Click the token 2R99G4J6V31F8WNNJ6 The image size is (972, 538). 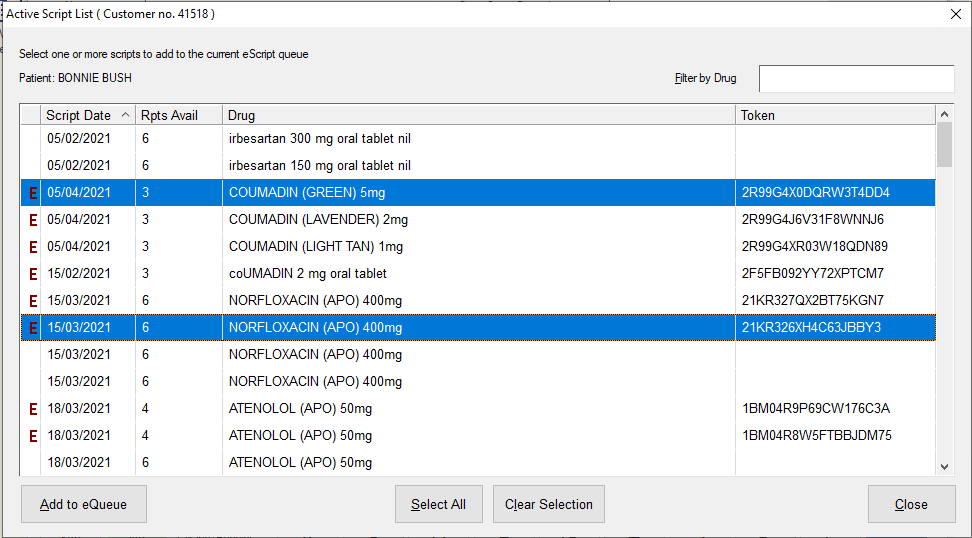[x=813, y=219]
